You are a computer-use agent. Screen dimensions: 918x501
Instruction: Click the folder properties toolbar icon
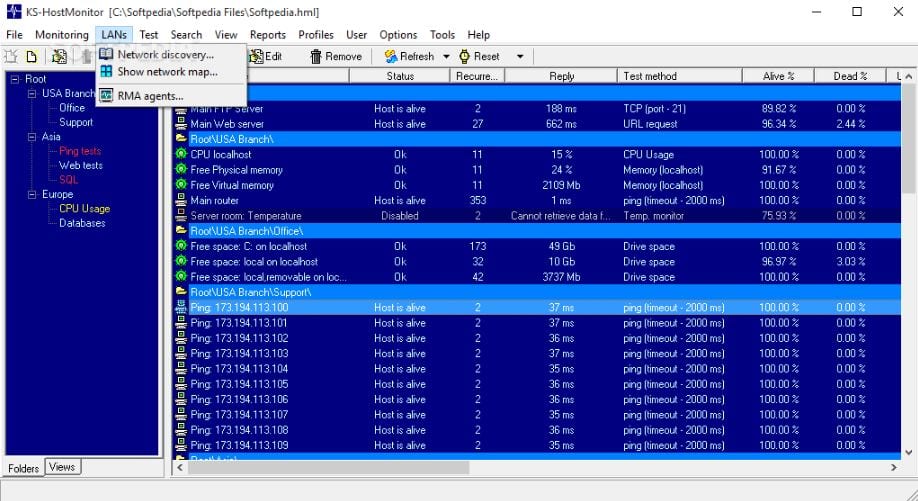[x=59, y=56]
